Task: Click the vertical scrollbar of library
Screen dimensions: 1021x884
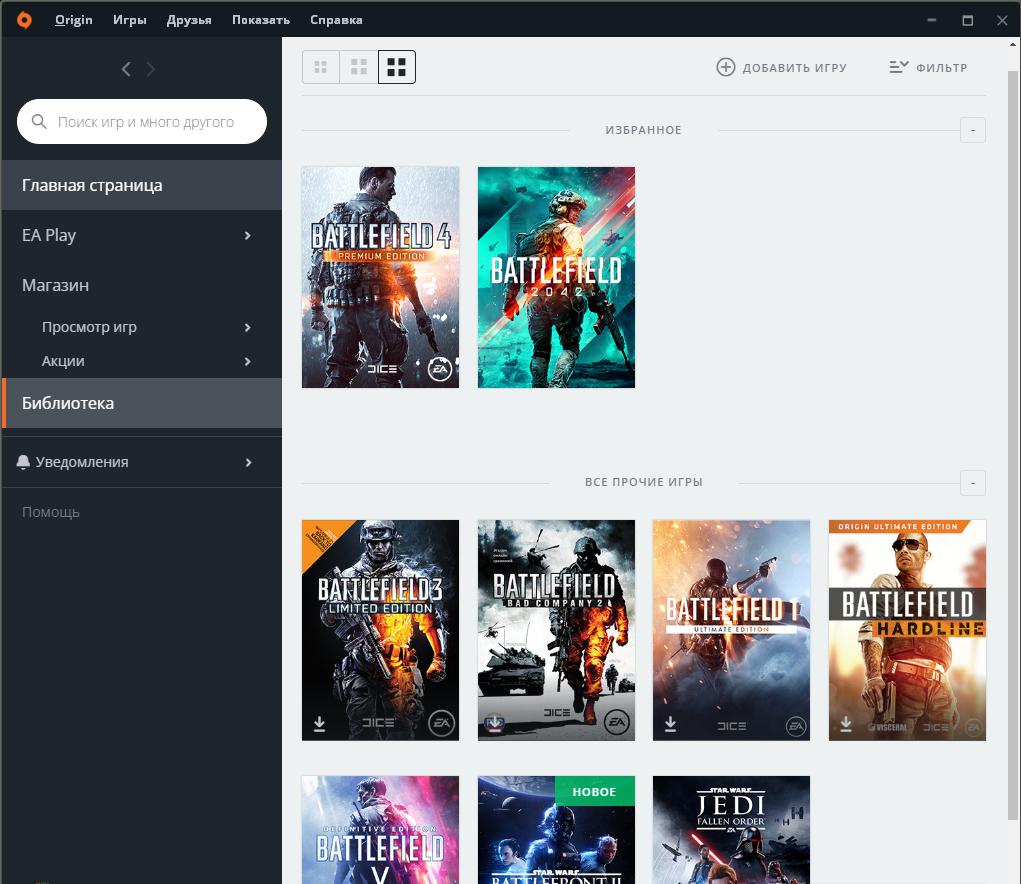Action: pyautogui.click(x=1013, y=443)
